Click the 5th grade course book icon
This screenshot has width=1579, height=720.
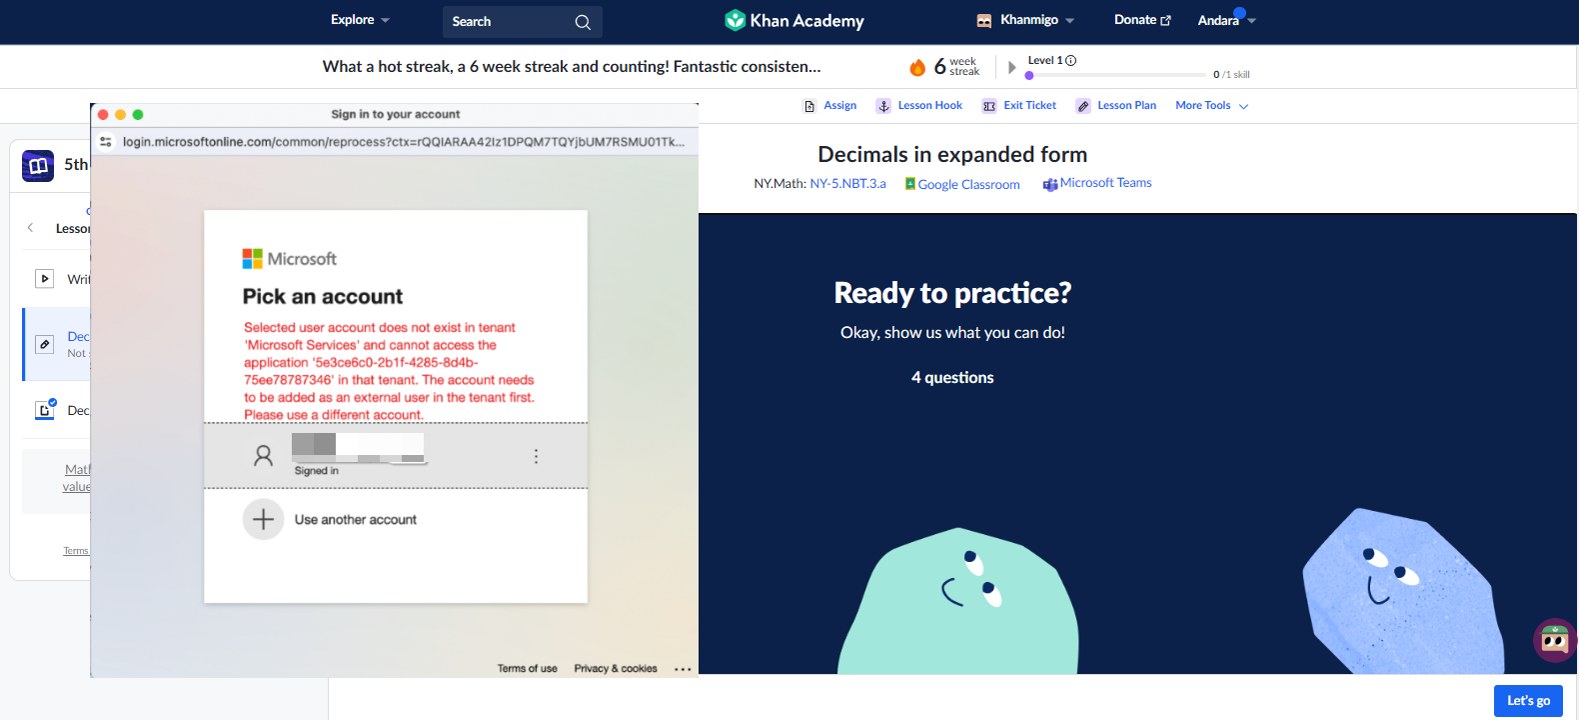point(38,166)
